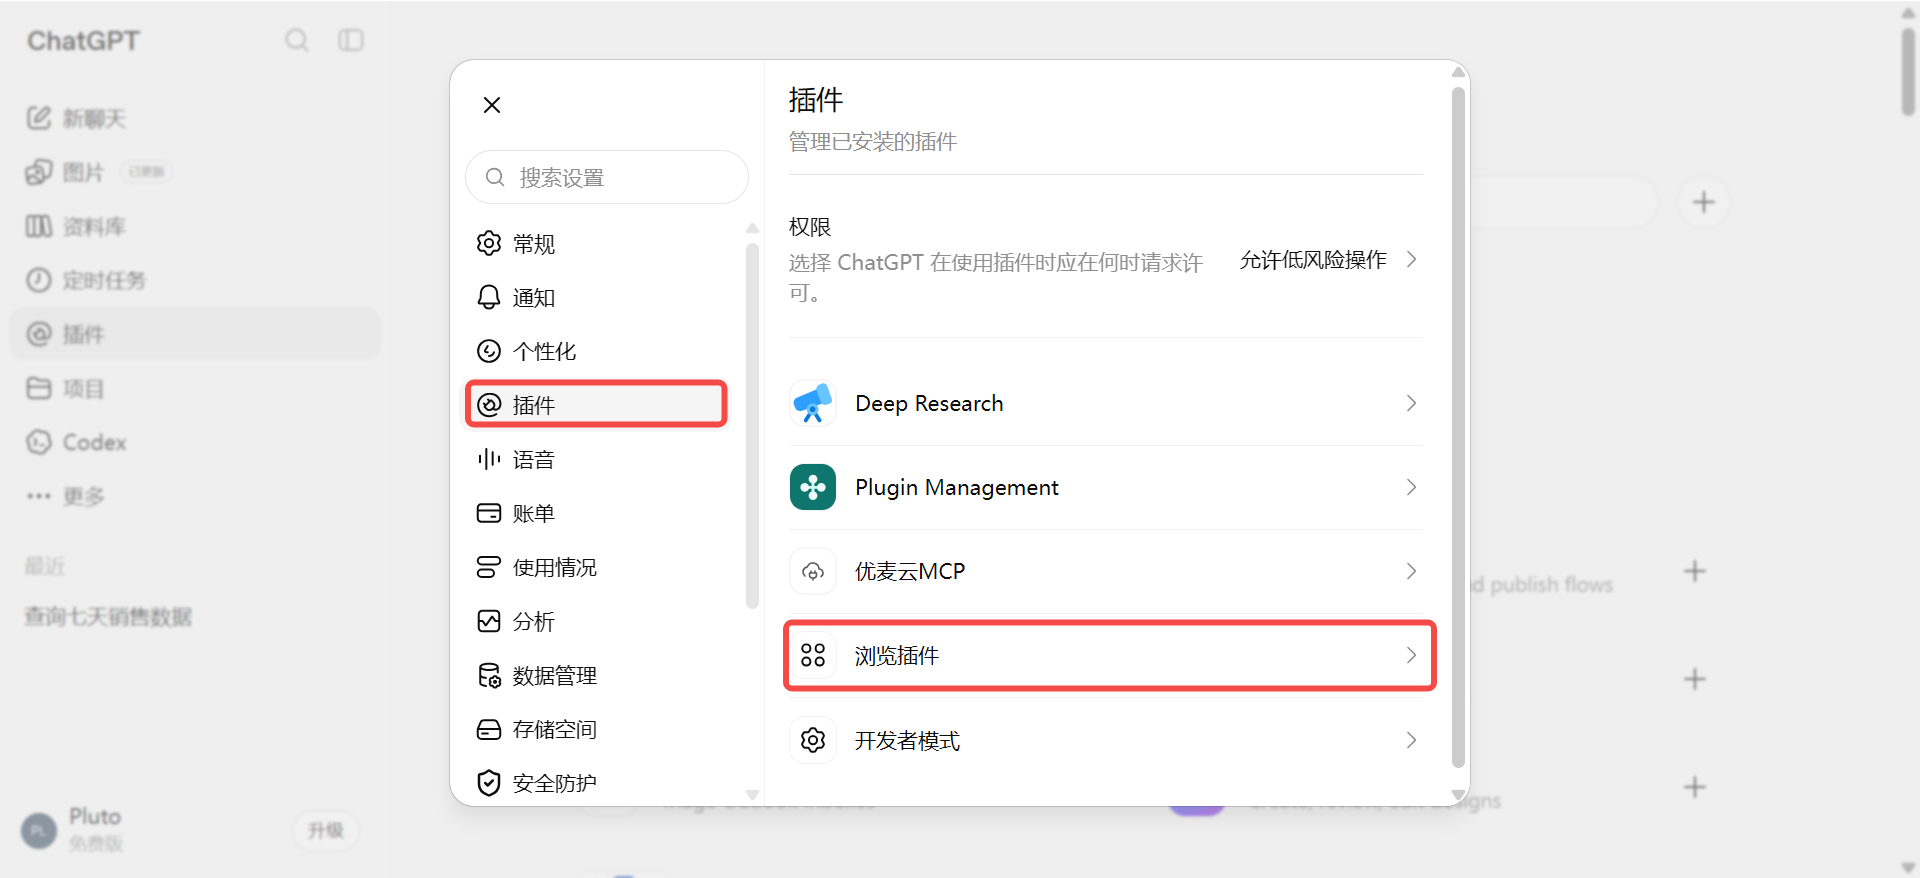Go to the 语音 settings tab
The image size is (1920, 878).
[597, 459]
